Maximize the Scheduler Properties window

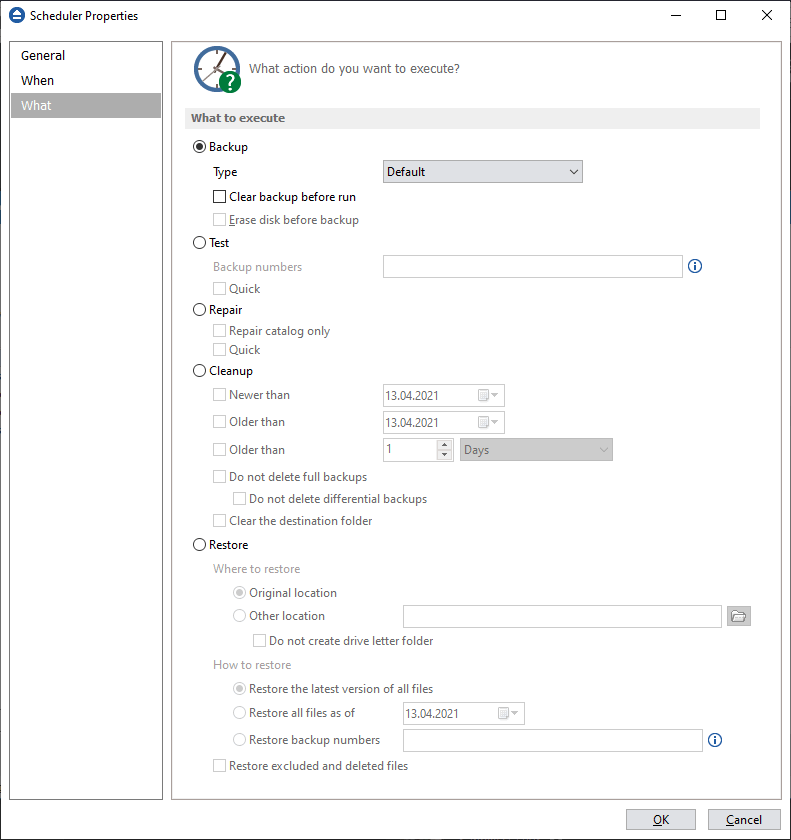721,15
